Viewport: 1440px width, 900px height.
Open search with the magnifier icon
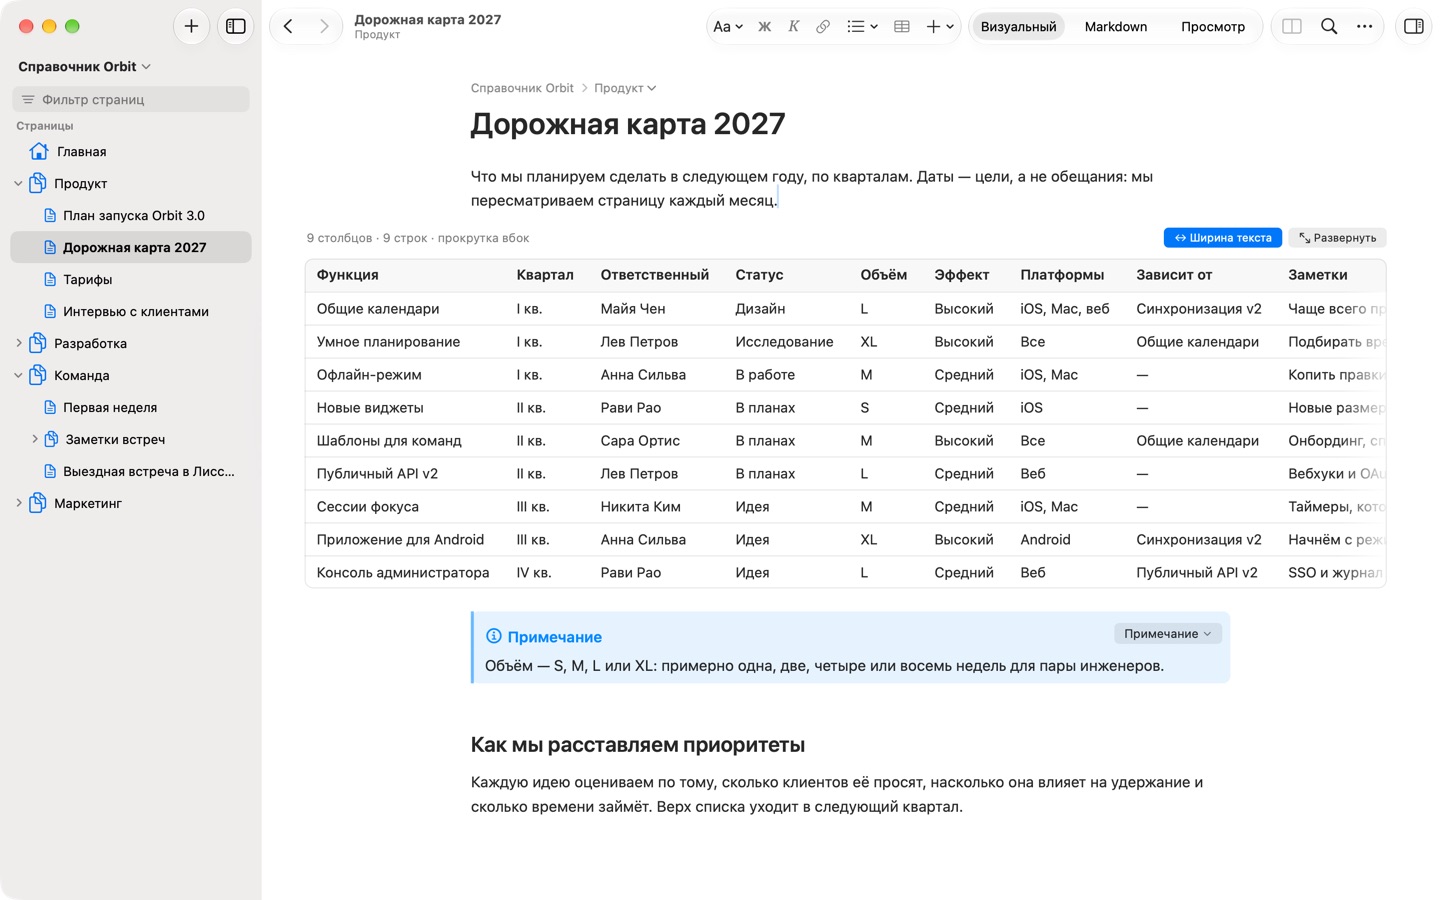[1329, 27]
